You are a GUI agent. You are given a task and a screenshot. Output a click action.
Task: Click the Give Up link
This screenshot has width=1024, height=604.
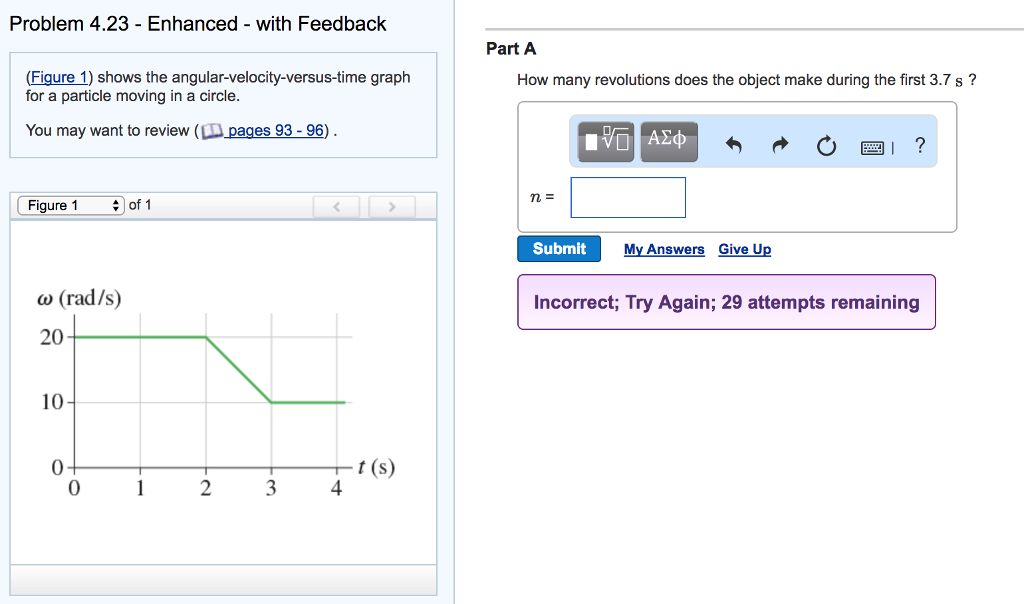(744, 250)
